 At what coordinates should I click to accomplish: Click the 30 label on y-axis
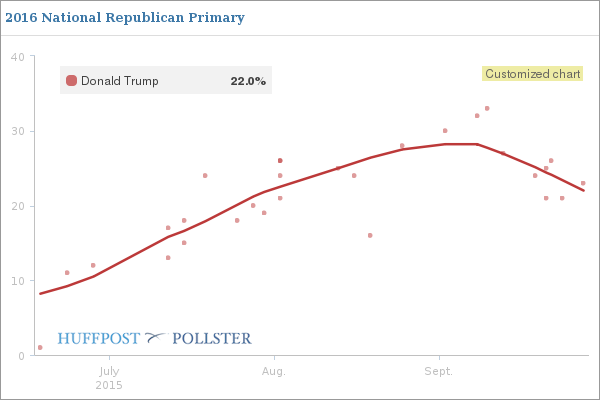click(18, 131)
